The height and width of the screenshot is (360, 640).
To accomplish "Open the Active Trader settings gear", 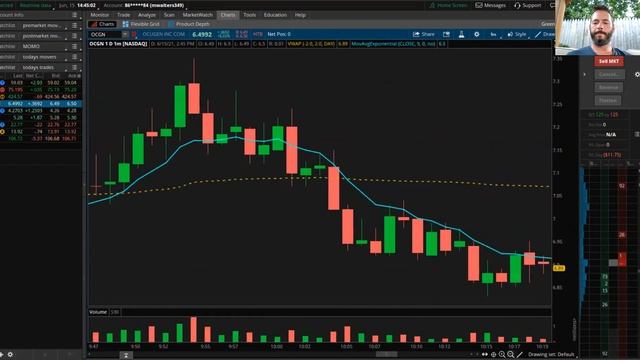I will click(x=637, y=75).
